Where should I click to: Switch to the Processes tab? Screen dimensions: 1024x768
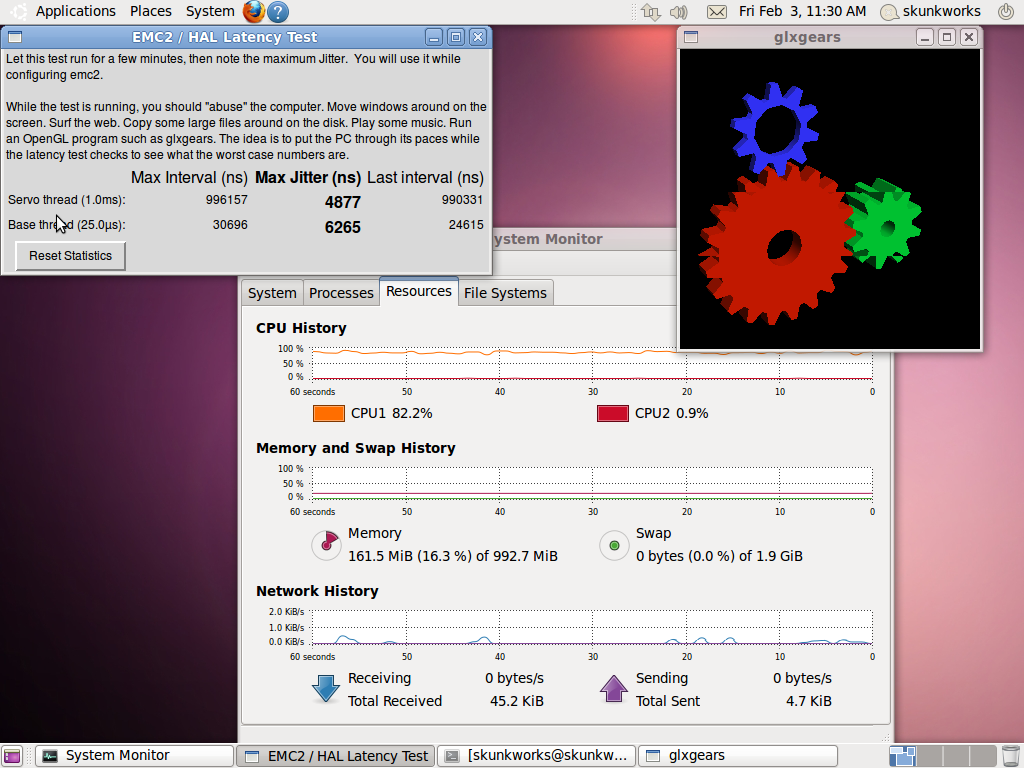click(341, 293)
